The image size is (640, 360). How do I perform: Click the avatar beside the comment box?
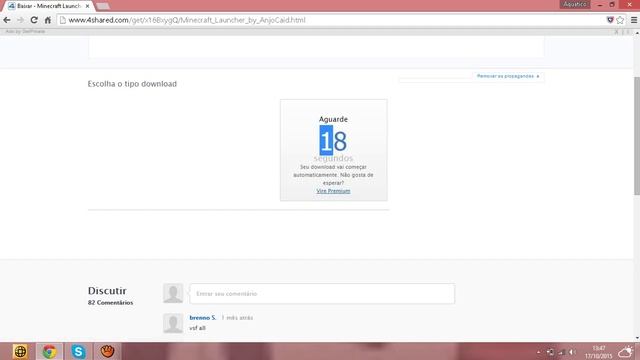pos(173,293)
